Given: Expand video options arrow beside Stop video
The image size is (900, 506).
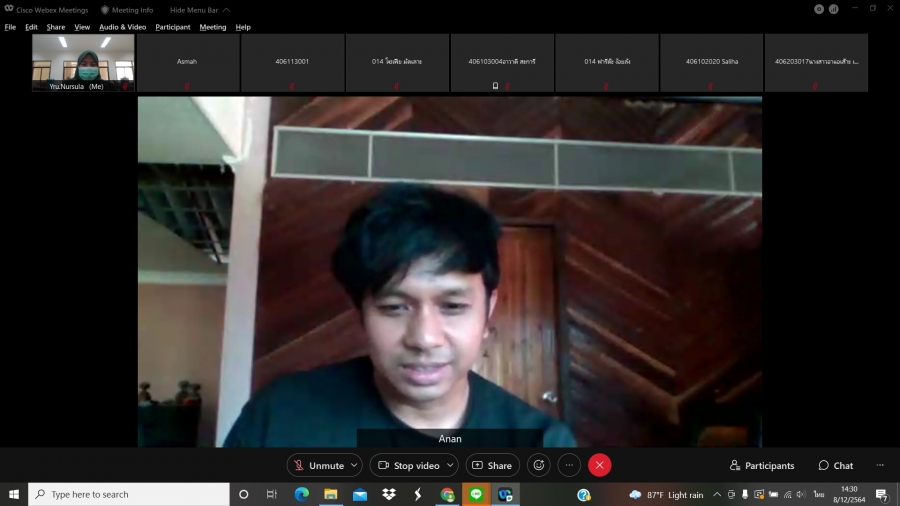Looking at the screenshot, I should tap(451, 465).
